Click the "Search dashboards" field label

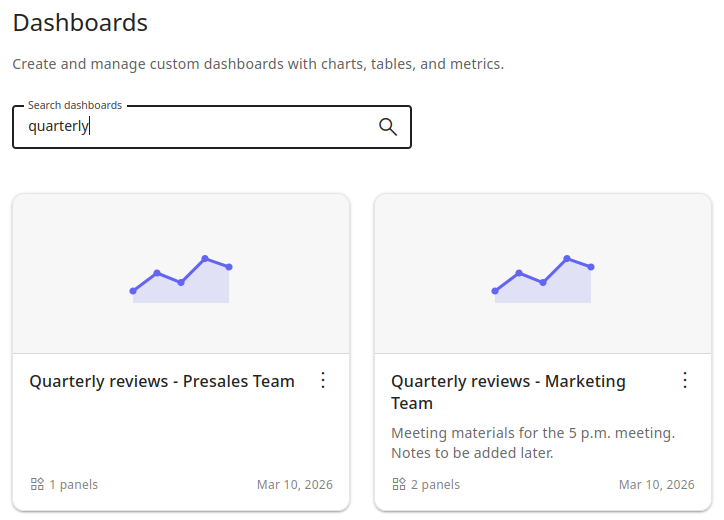point(75,105)
